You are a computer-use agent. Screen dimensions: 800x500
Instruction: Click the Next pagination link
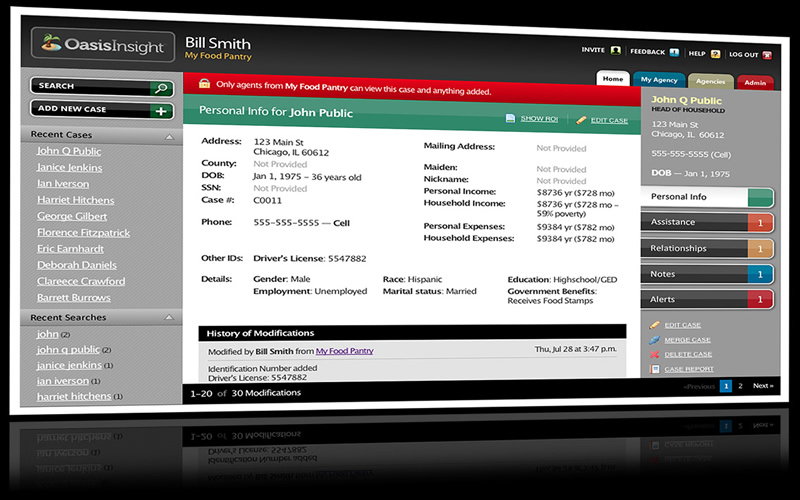tap(763, 386)
